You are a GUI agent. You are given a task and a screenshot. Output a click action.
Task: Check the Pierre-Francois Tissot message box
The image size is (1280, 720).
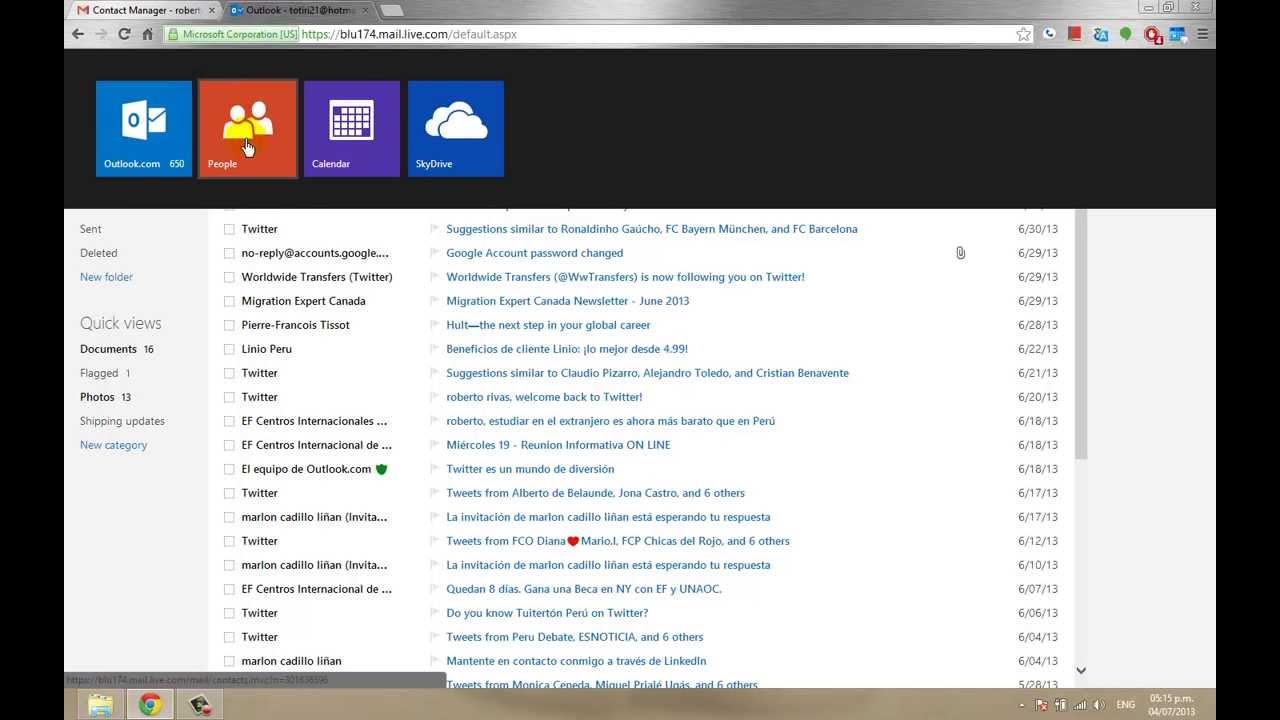(x=229, y=325)
